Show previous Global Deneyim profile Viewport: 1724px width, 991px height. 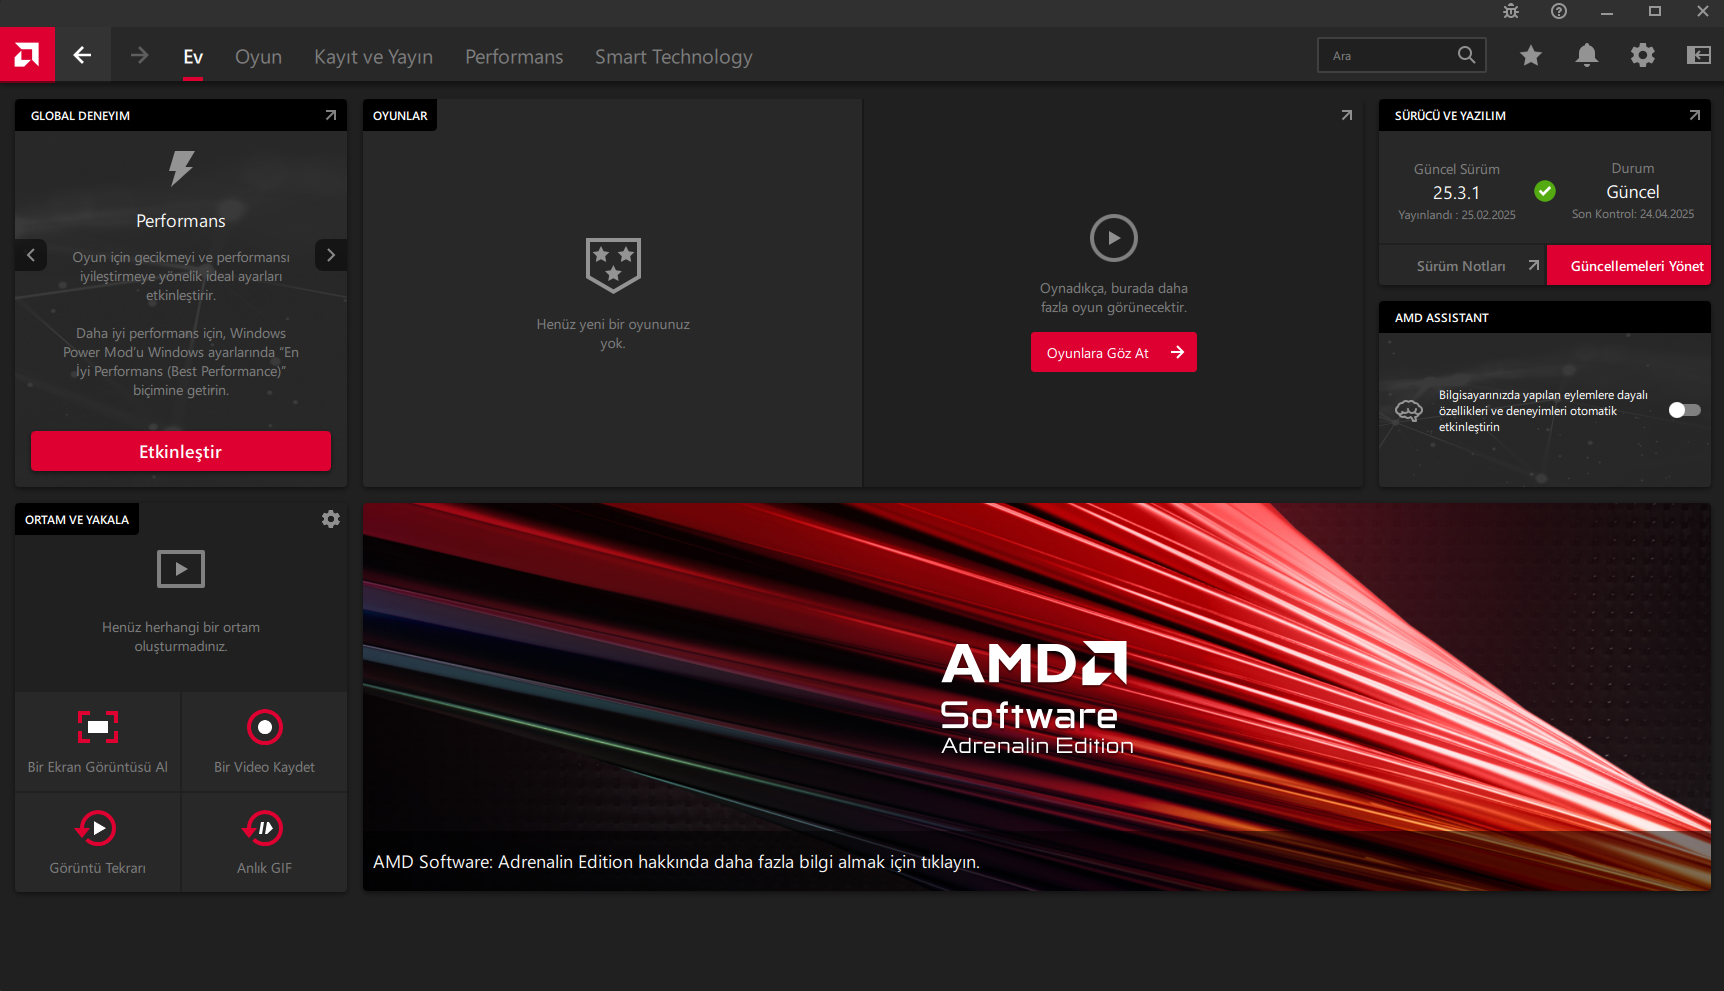pyautogui.click(x=31, y=255)
